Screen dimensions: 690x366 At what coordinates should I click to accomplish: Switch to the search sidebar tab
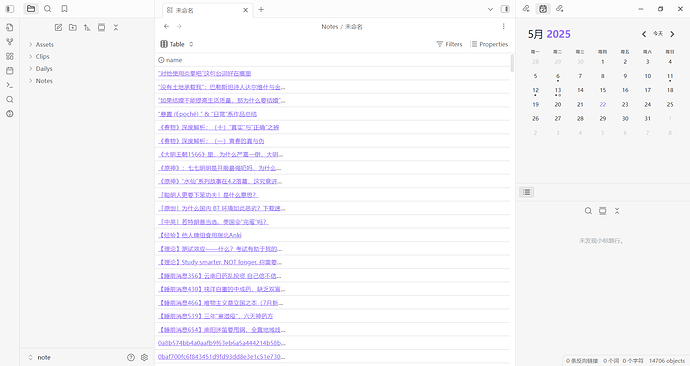pyautogui.click(x=48, y=9)
